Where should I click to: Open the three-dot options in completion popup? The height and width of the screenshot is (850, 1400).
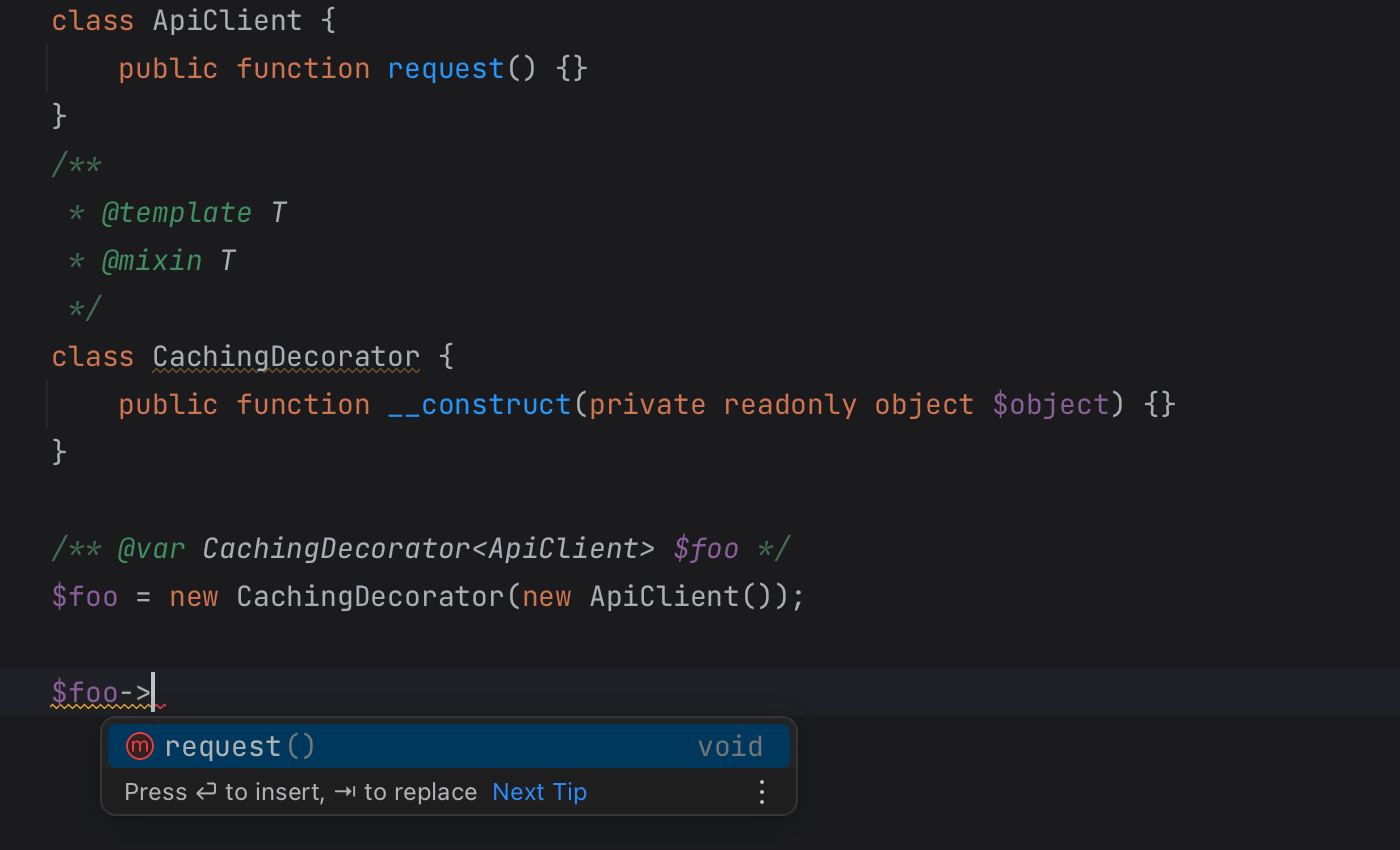[x=762, y=792]
